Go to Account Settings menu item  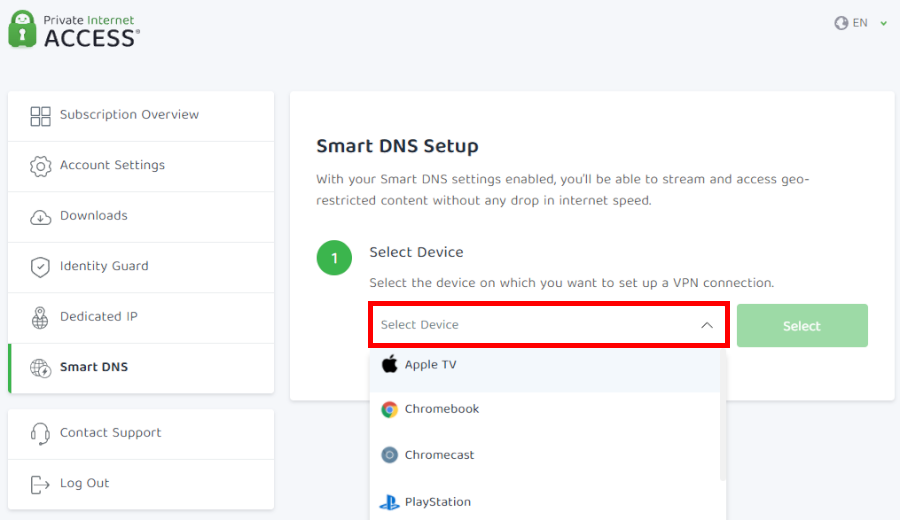(141, 166)
